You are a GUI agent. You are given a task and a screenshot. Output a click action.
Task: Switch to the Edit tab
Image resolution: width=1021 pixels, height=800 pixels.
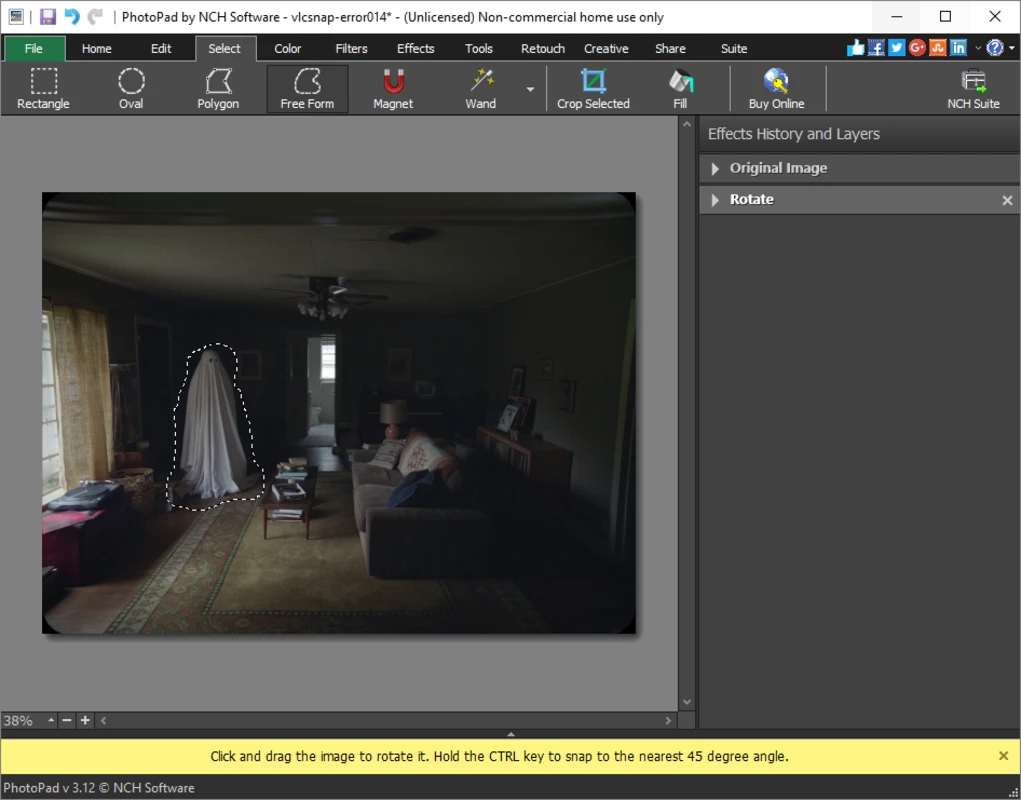(x=161, y=49)
